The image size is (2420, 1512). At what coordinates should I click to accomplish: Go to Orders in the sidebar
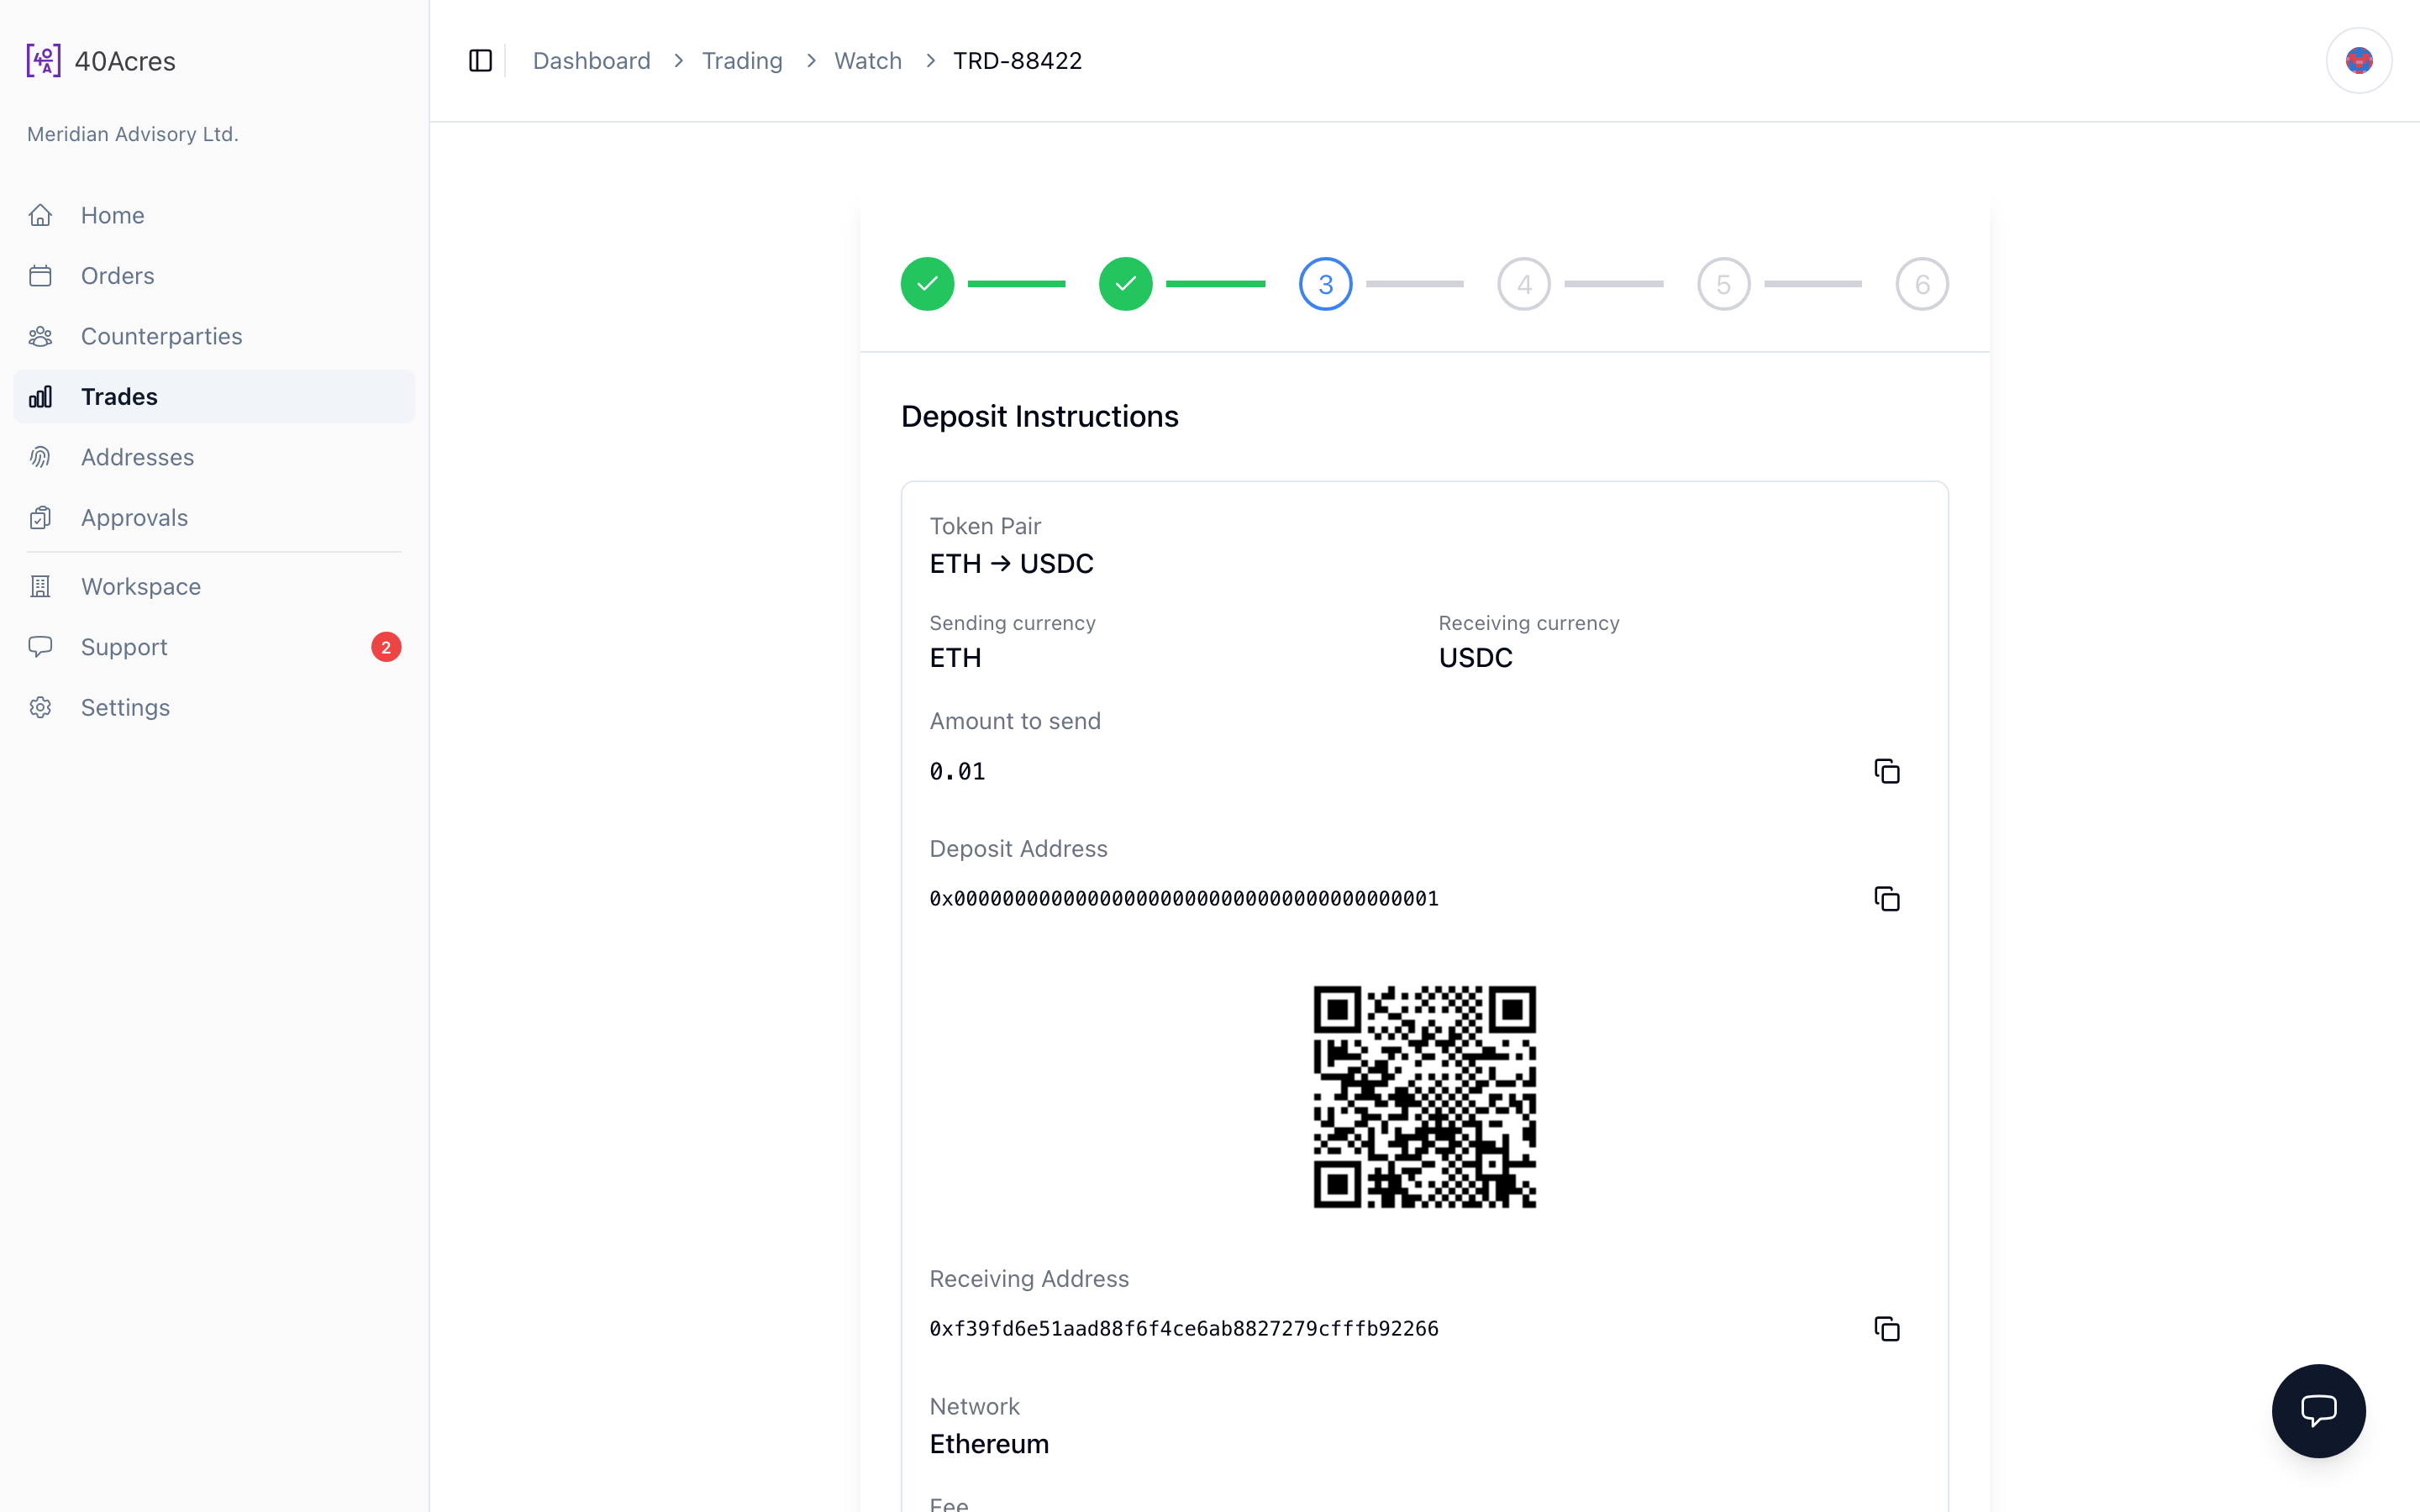click(x=214, y=276)
